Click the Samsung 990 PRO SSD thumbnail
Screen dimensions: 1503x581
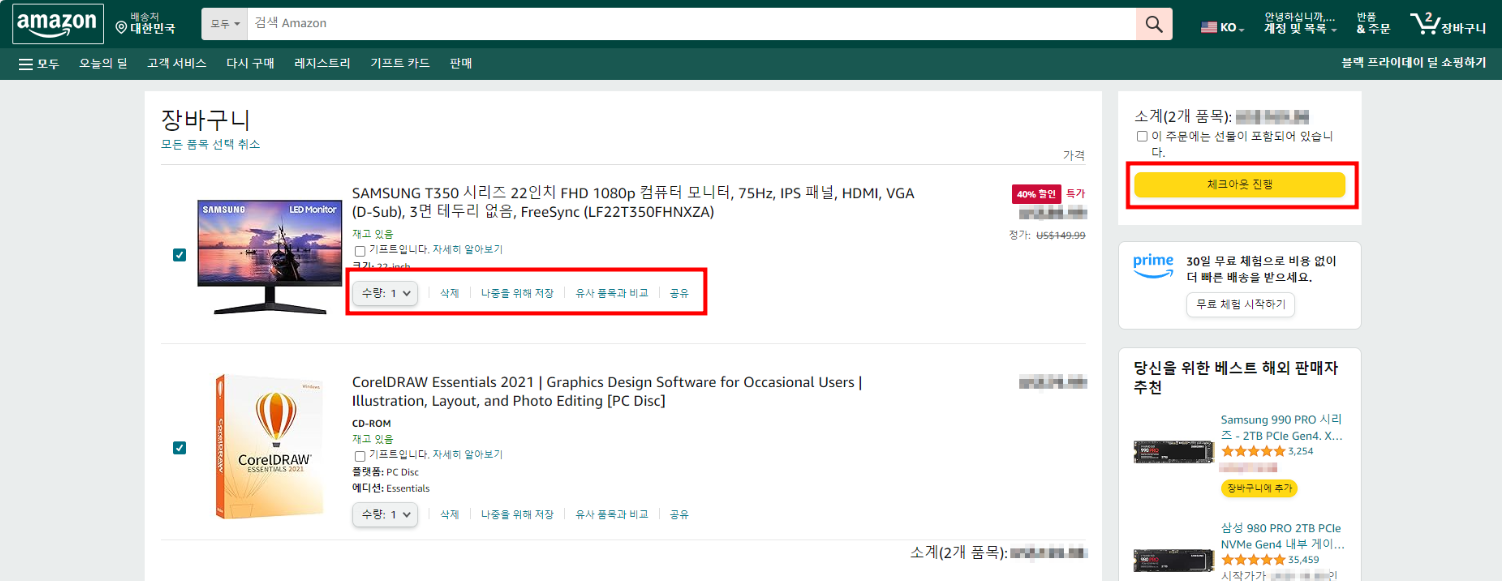click(x=1173, y=451)
